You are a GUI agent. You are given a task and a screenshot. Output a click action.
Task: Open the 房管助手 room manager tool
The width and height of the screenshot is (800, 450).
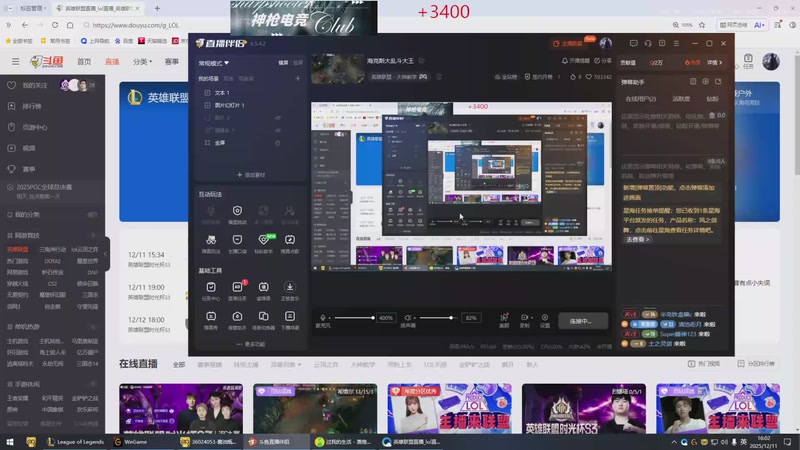(x=237, y=316)
